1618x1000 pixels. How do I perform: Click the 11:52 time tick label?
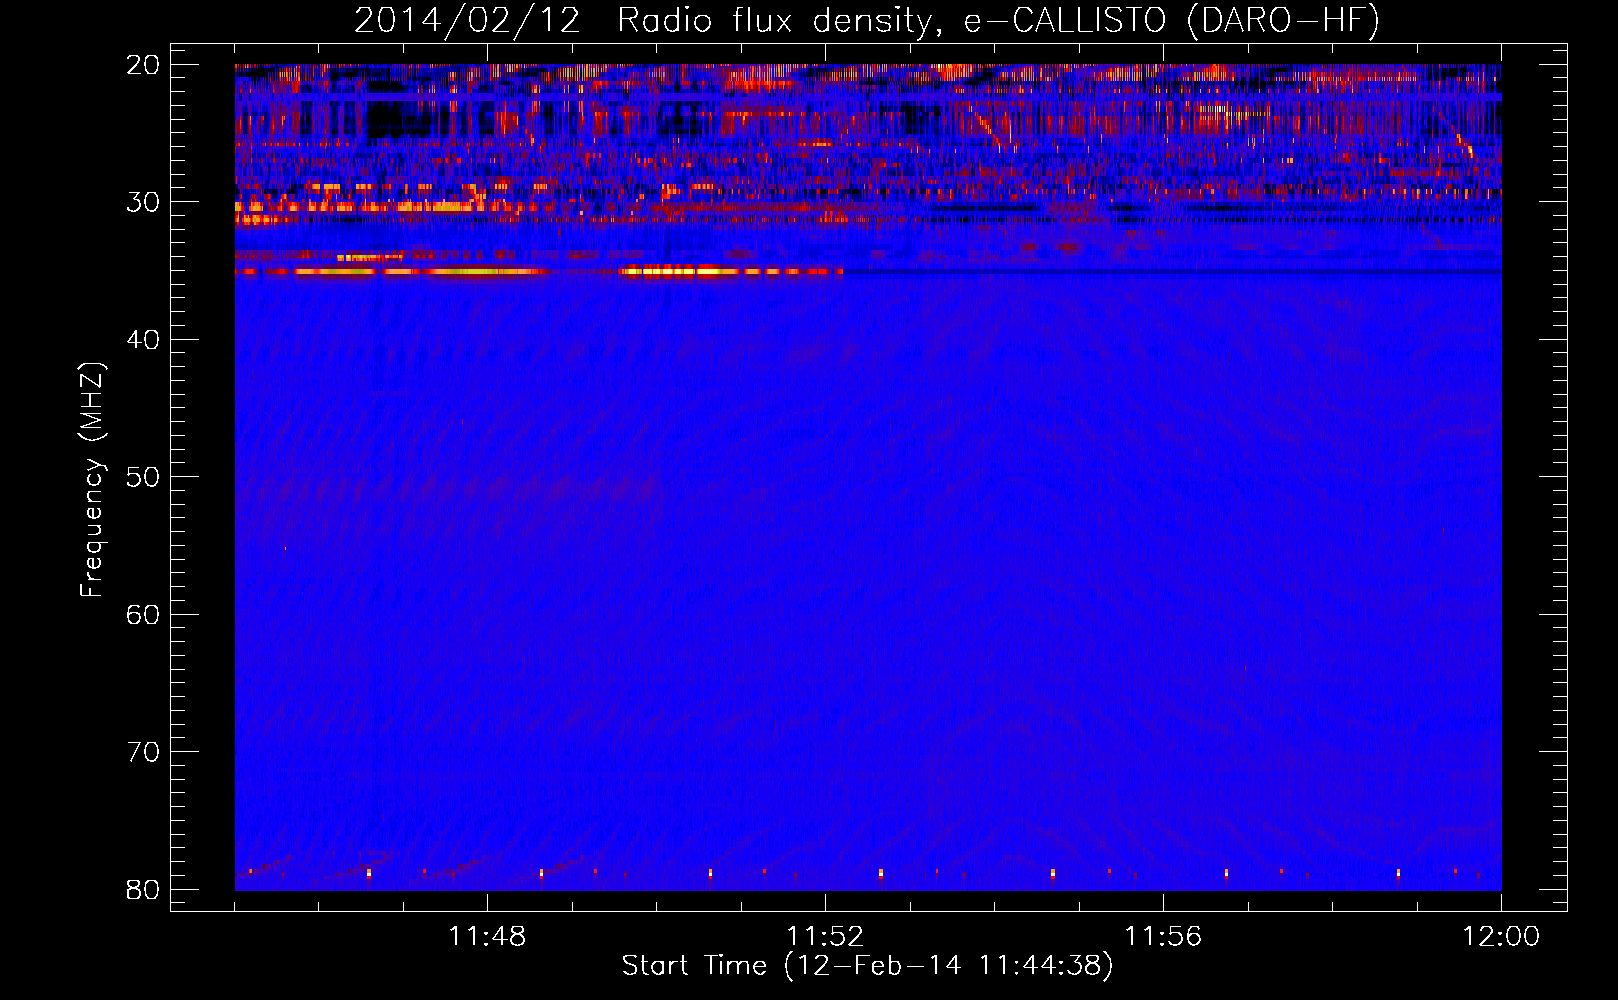825,937
